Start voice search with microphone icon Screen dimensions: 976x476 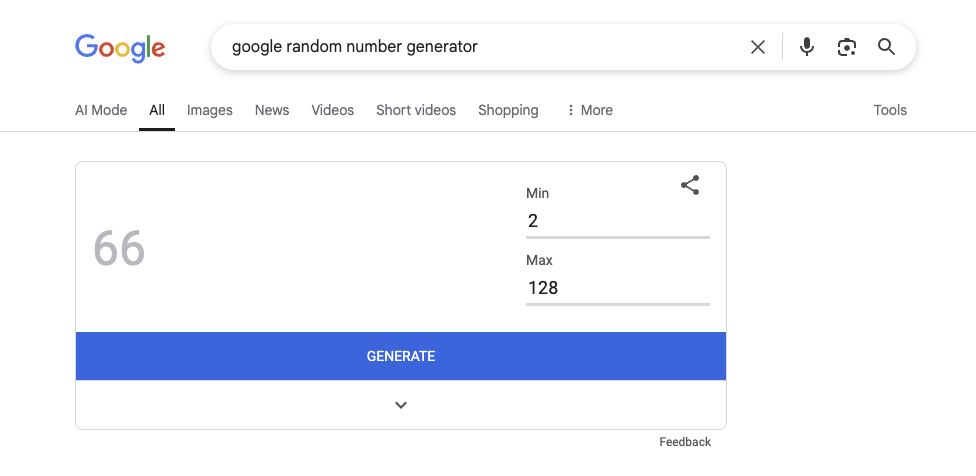(807, 47)
